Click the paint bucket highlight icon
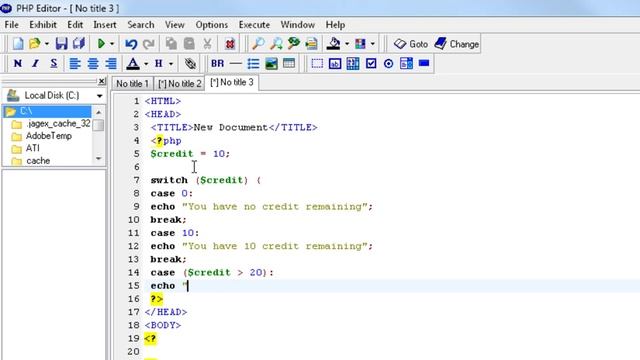Viewport: 640px width, 360px height. tap(334, 43)
